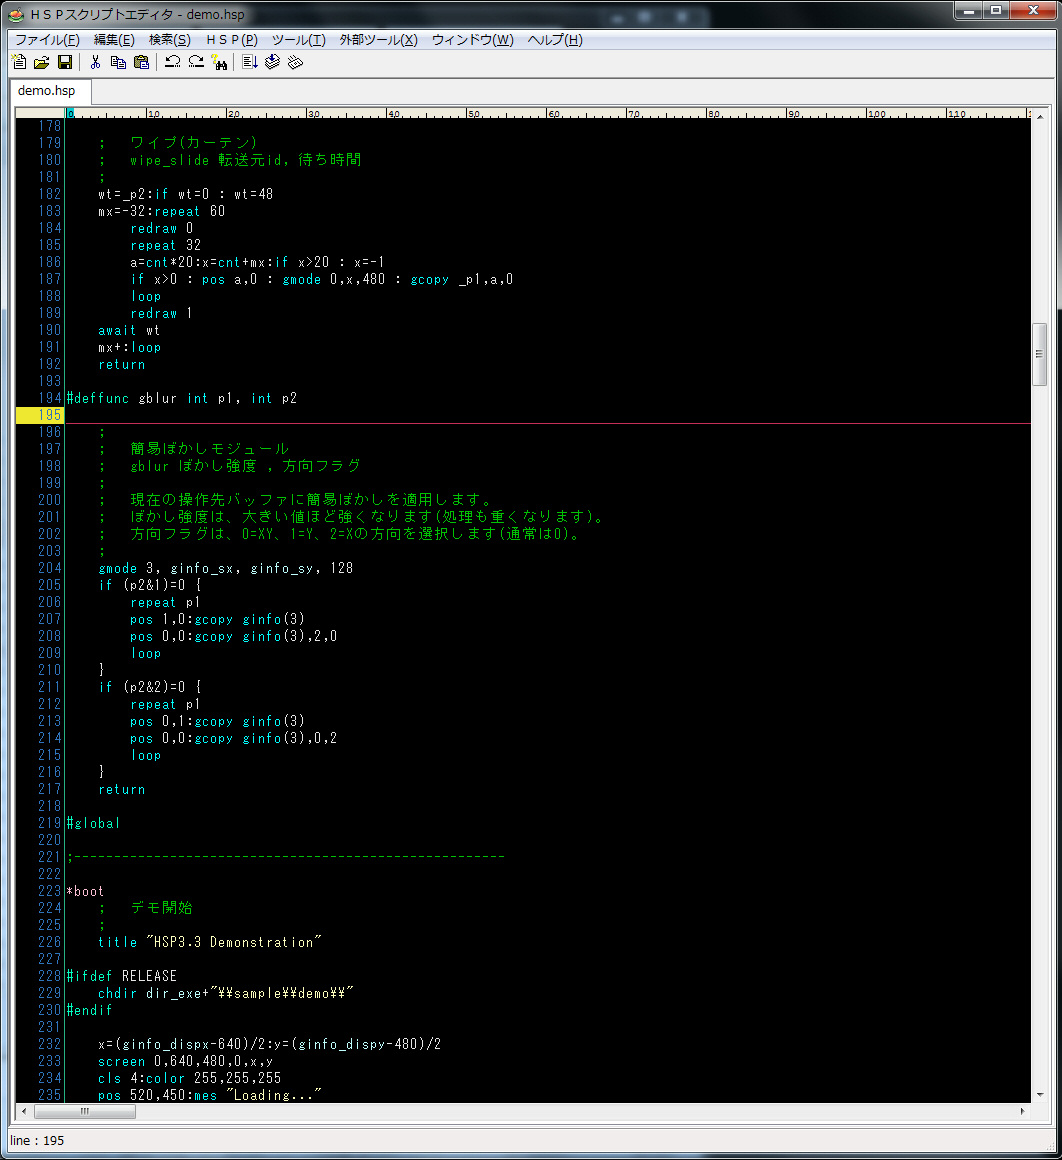The image size is (1062, 1160).
Task: Open the HSP(P) menu
Action: pyautogui.click(x=231, y=40)
